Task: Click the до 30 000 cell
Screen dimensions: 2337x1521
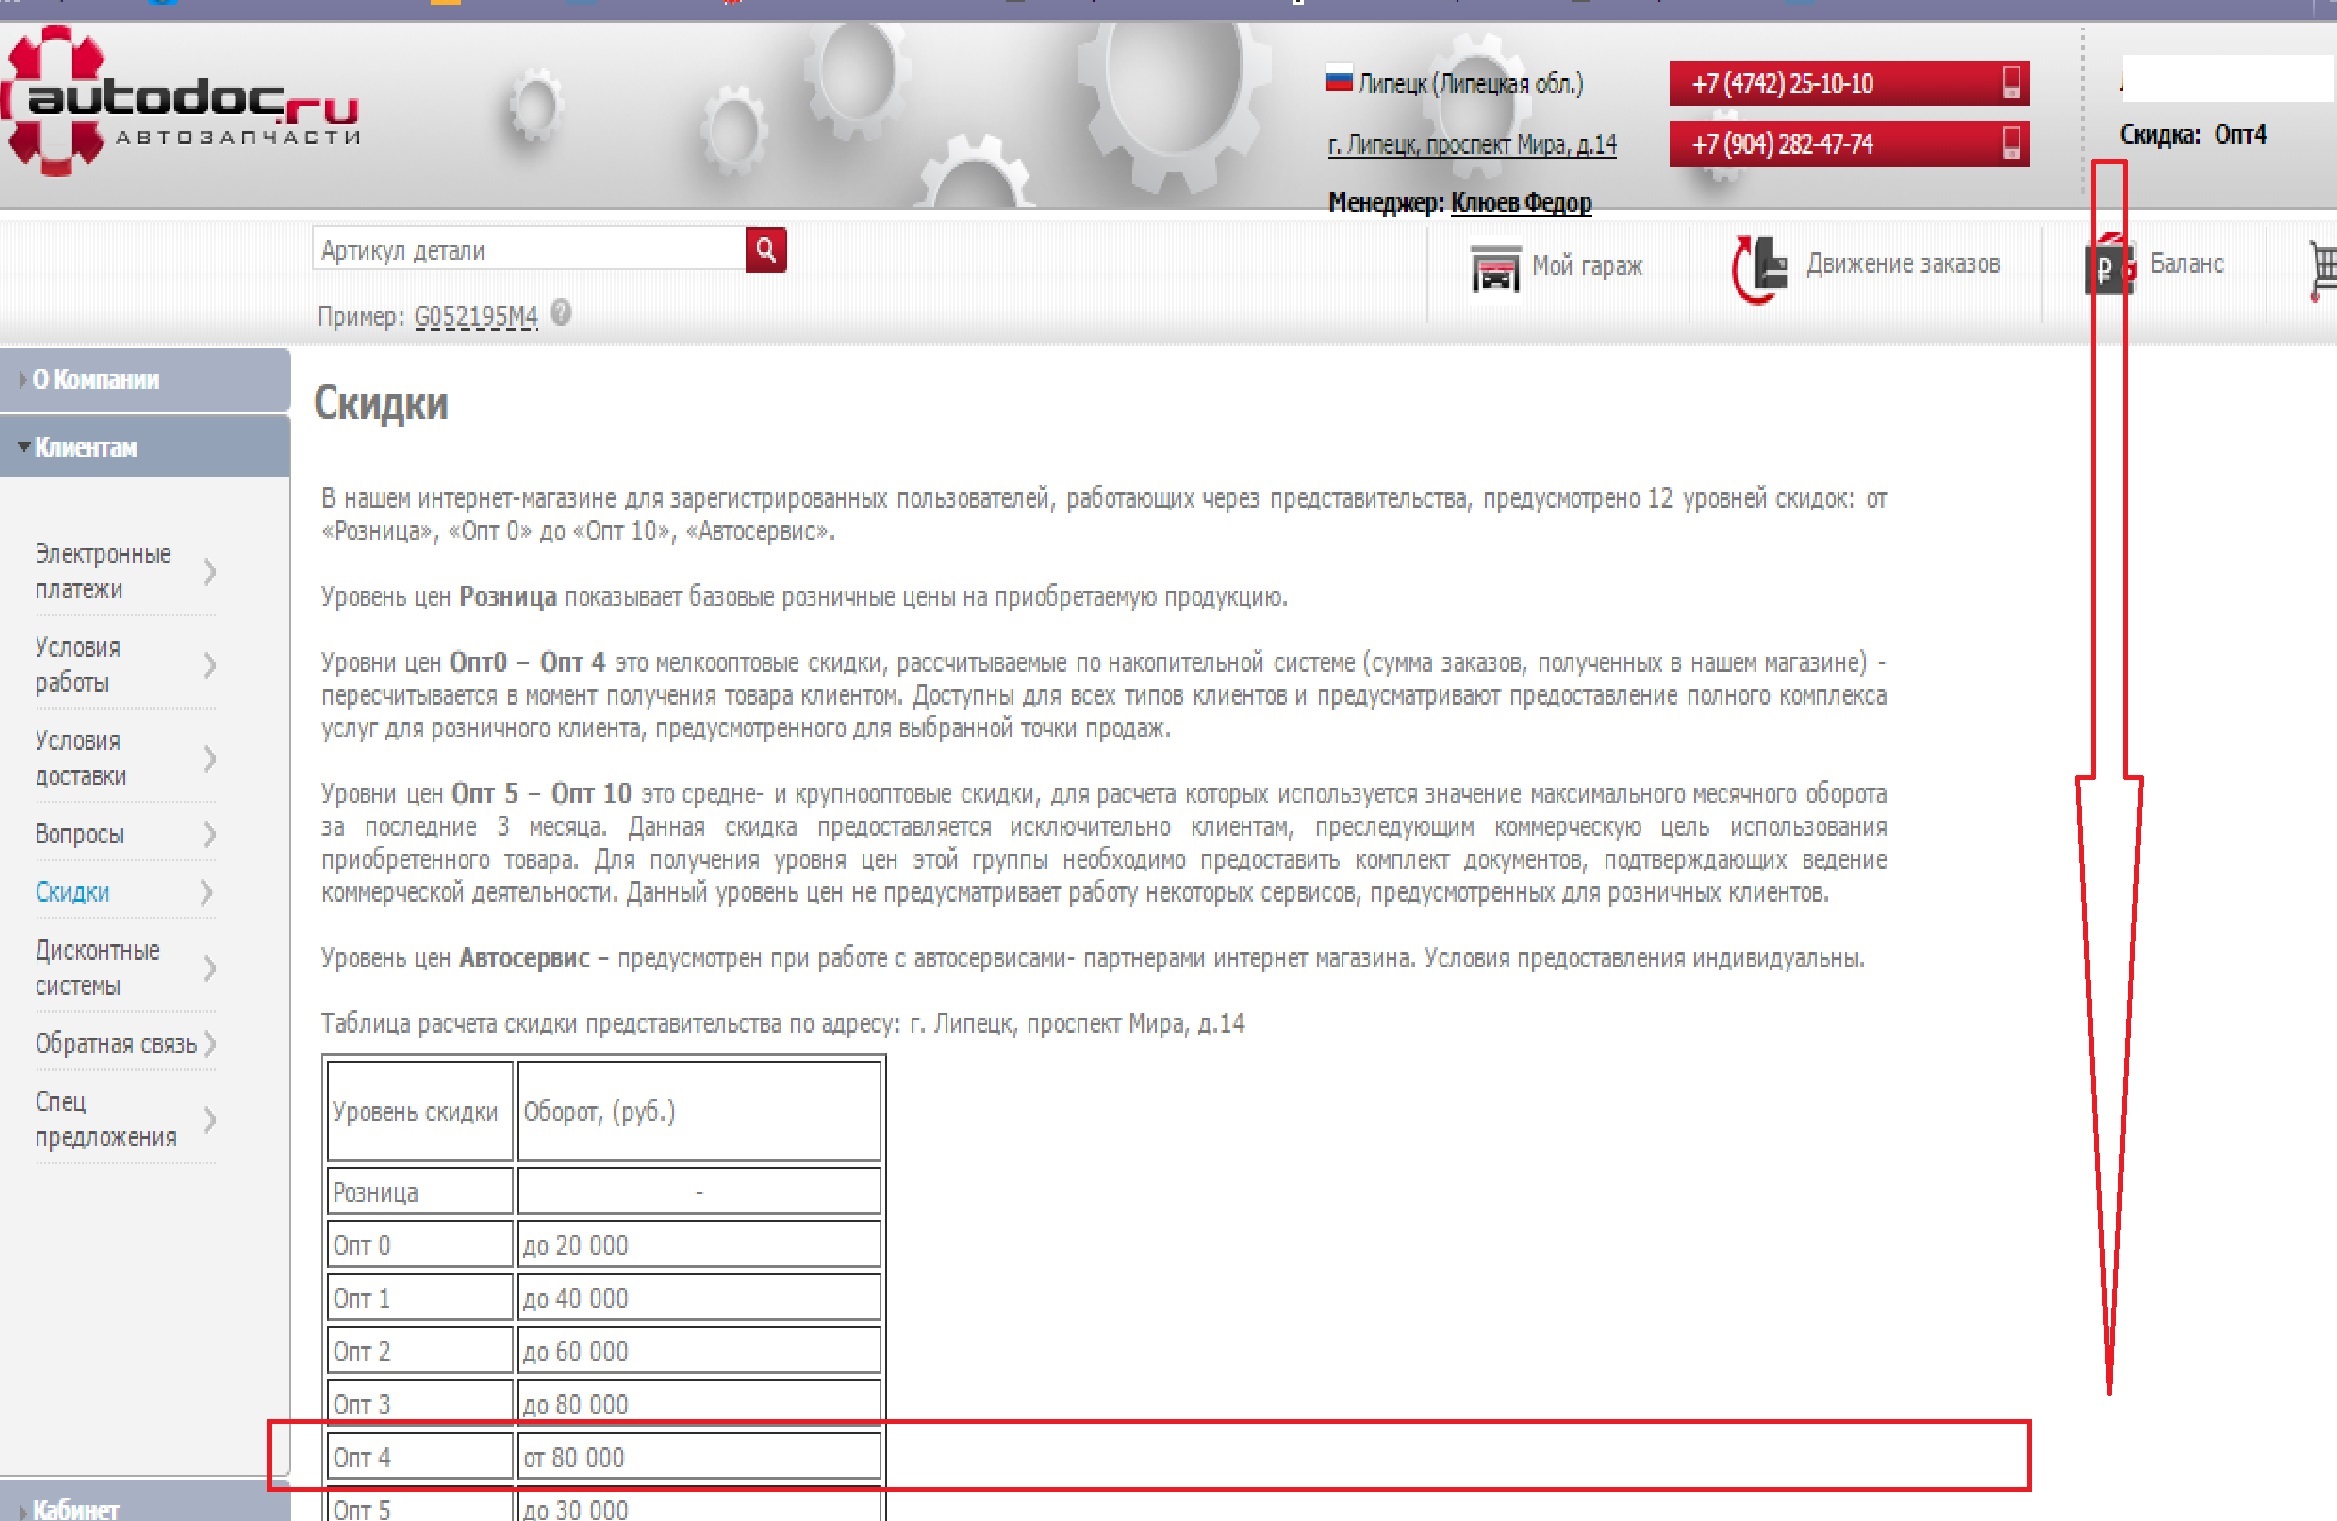Action: (699, 1504)
